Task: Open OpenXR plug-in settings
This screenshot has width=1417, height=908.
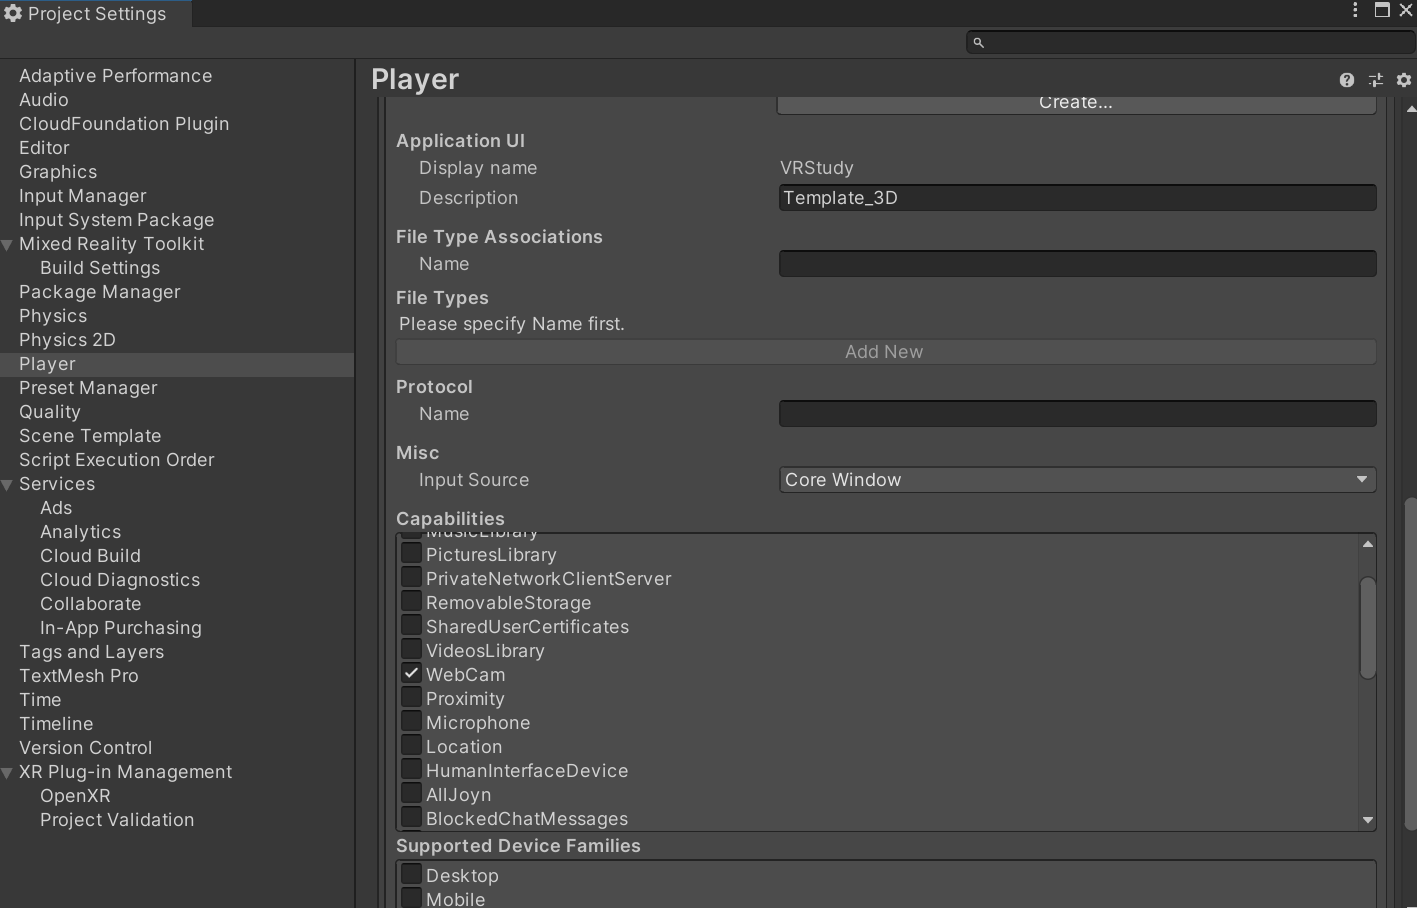Action: point(75,796)
